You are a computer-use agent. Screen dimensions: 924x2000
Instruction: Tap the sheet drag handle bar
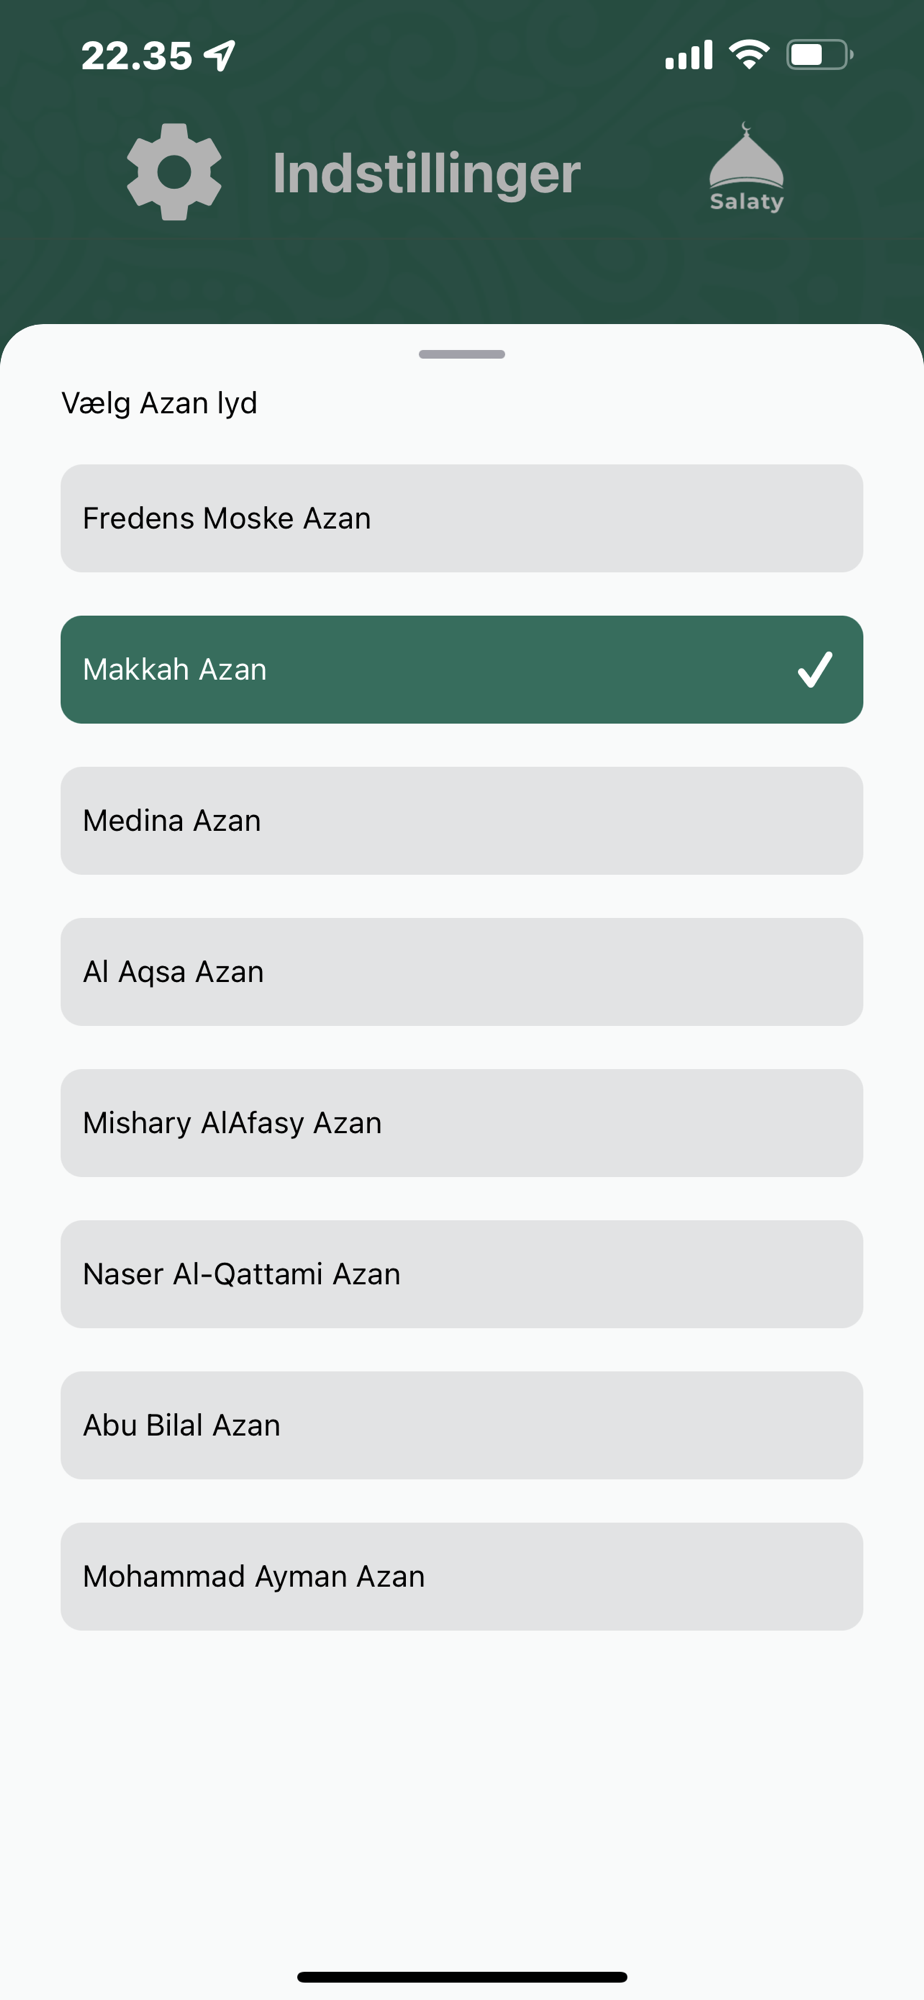click(x=462, y=354)
